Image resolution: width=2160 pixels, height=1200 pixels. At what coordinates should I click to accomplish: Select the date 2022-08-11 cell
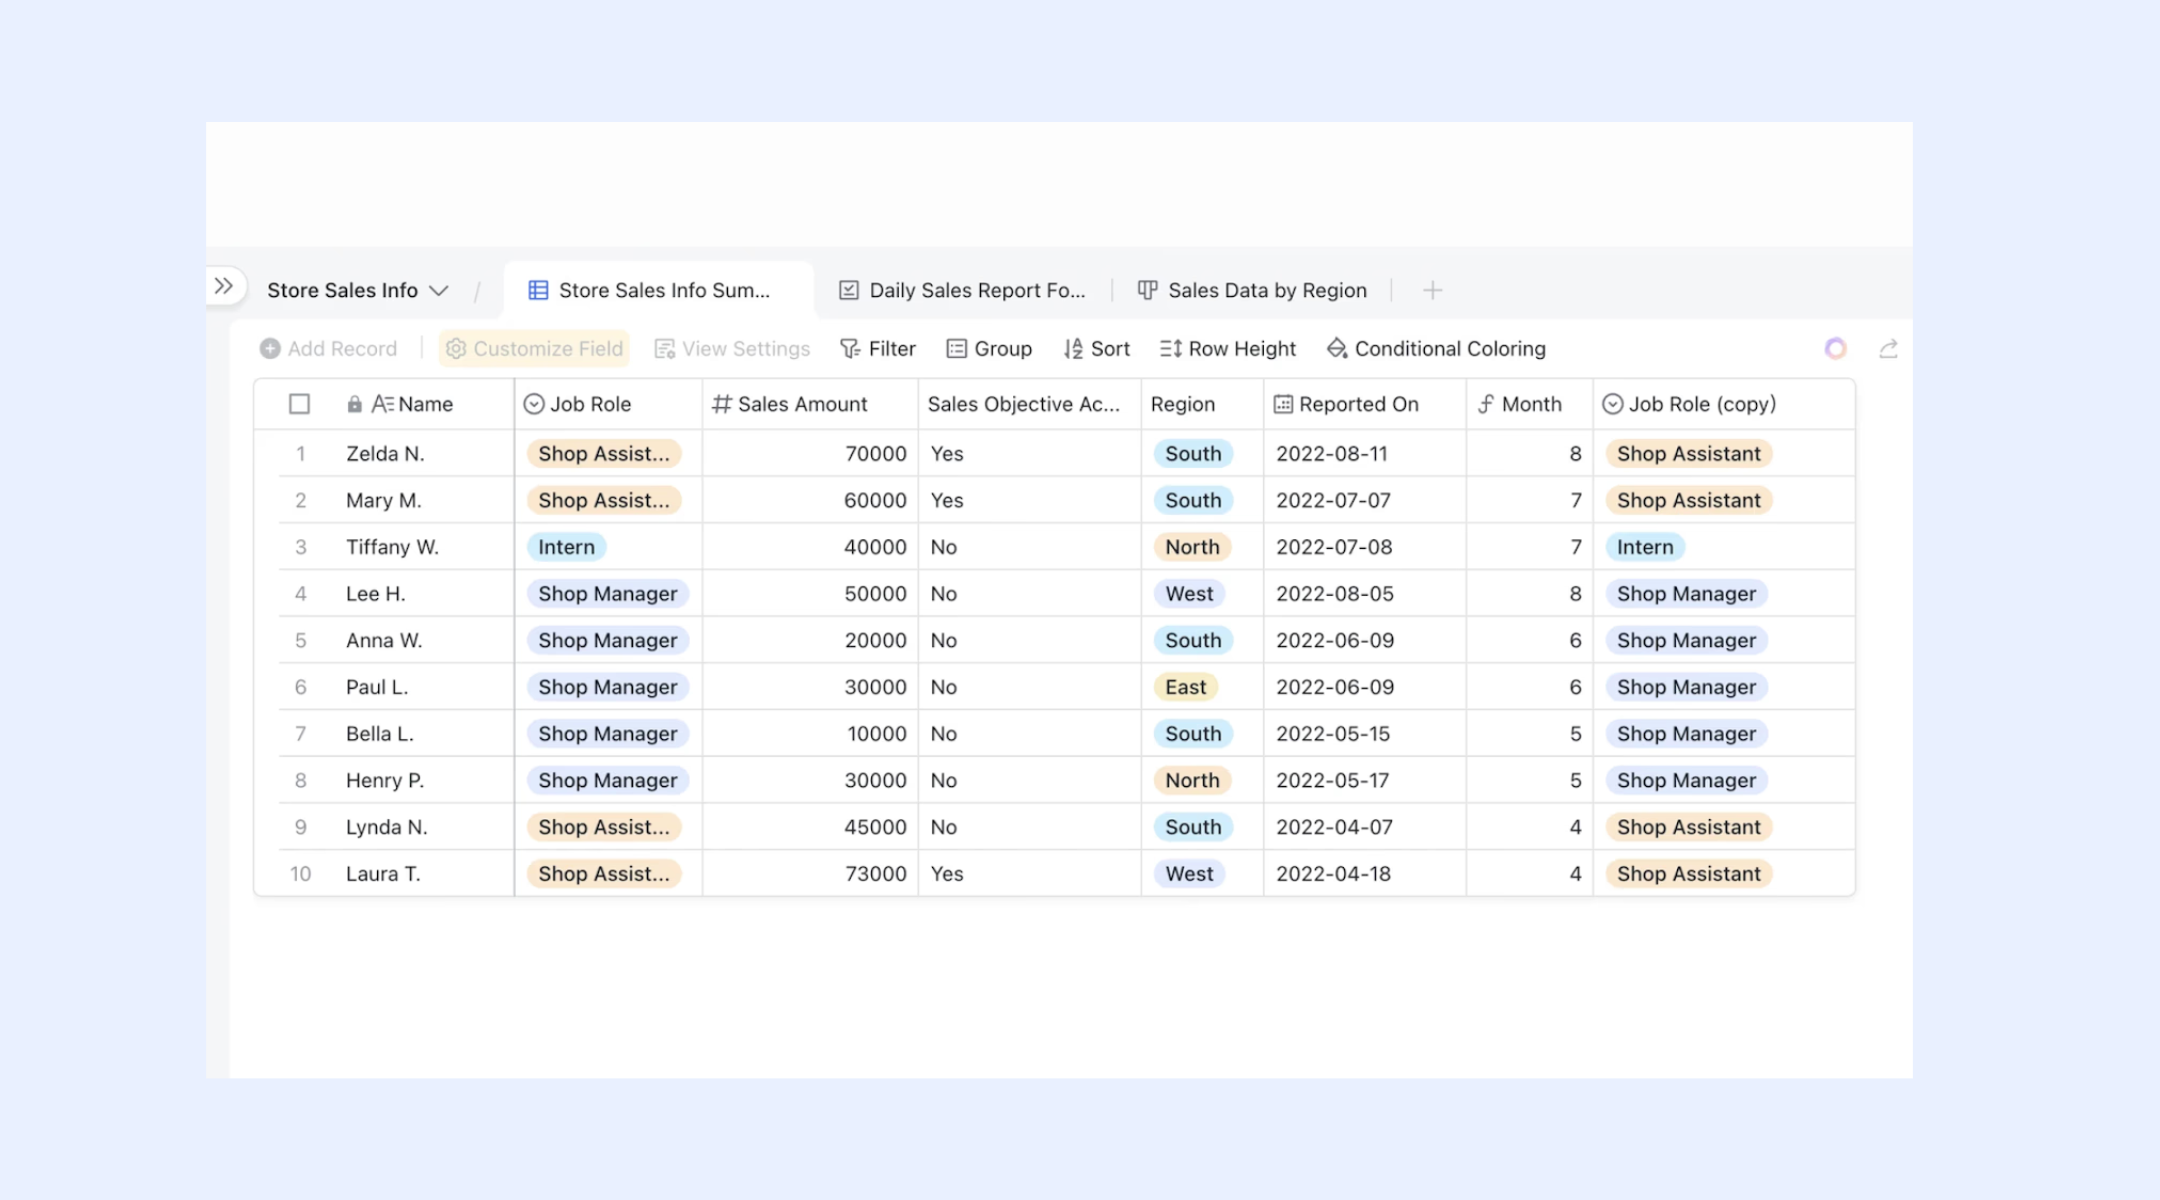[1365, 454]
